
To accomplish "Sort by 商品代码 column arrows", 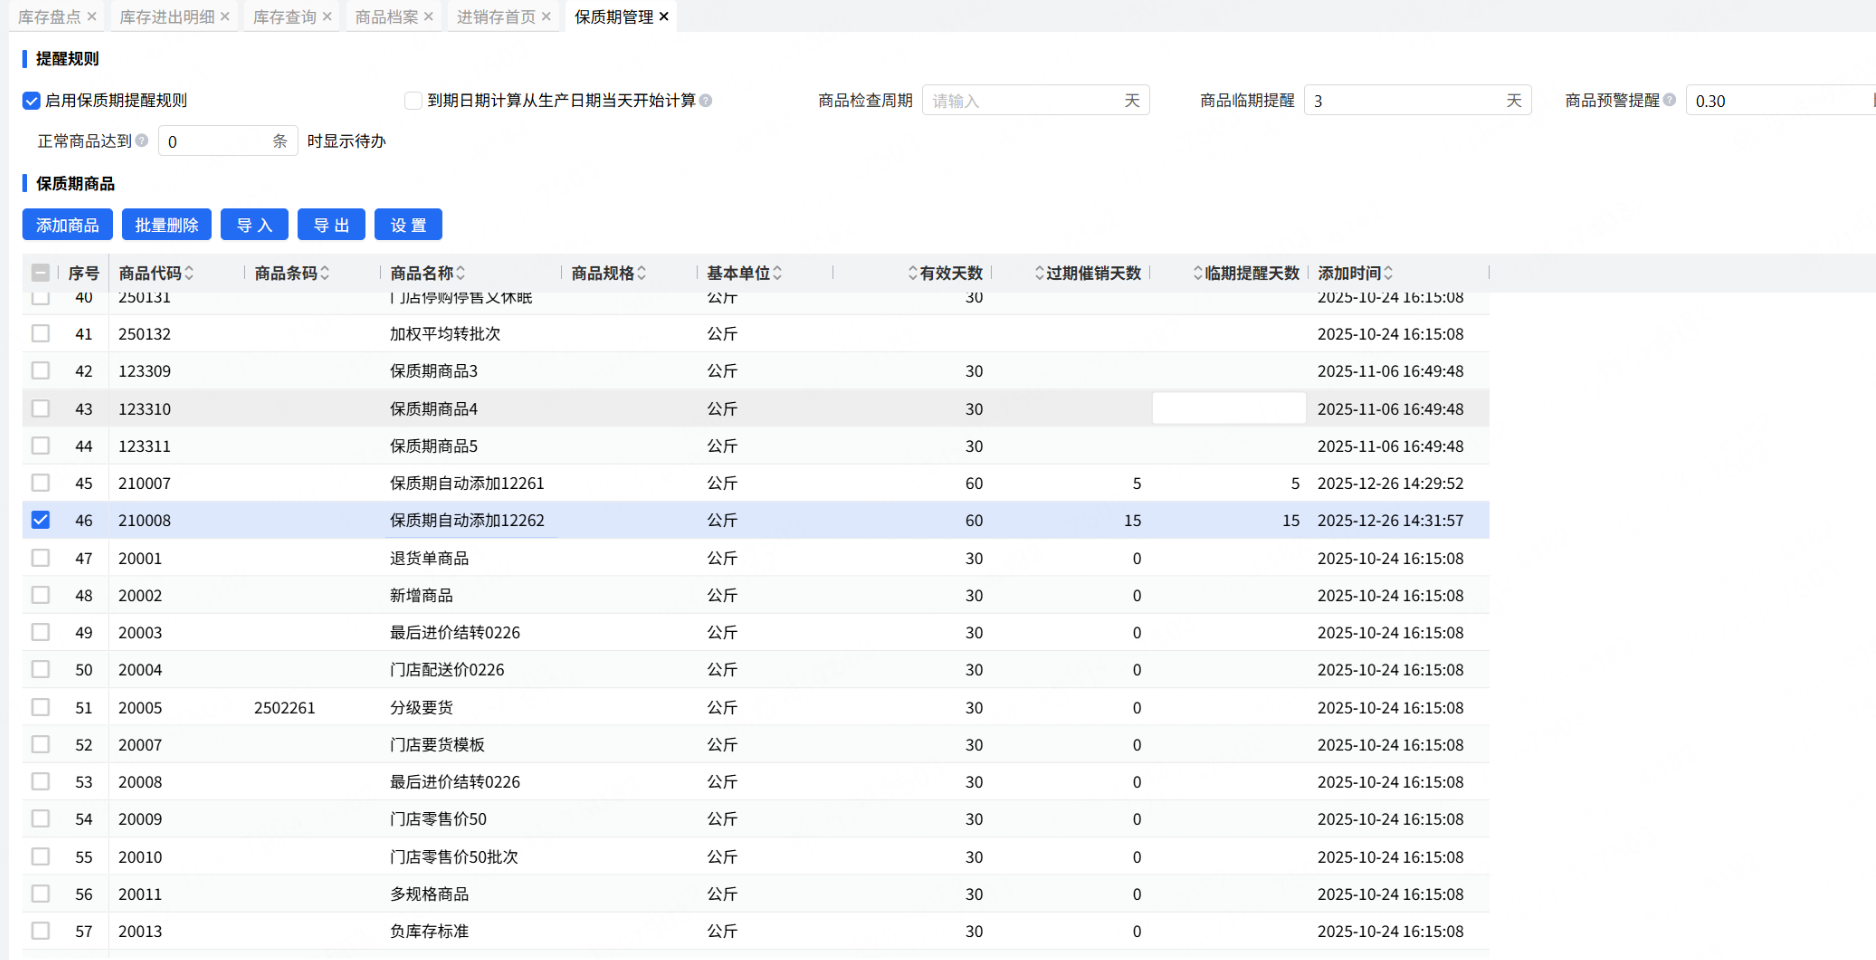I will (189, 273).
